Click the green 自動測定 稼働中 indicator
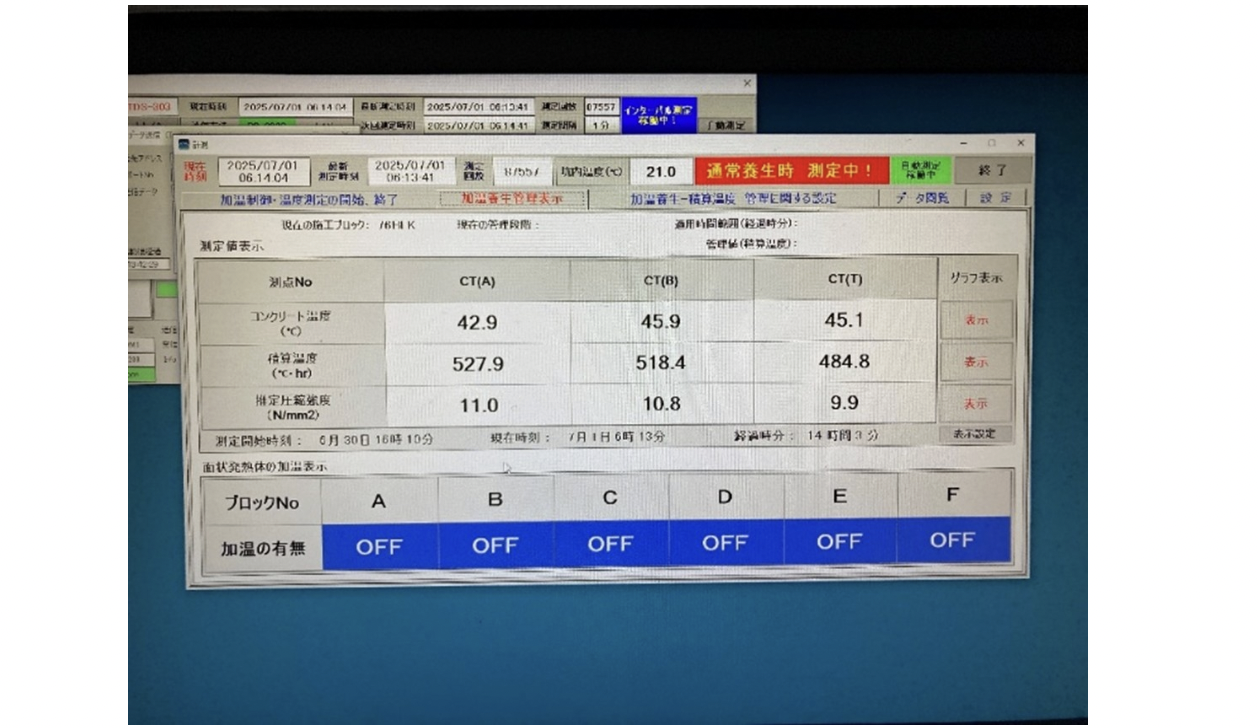This screenshot has width=1258, height=728. (920, 170)
